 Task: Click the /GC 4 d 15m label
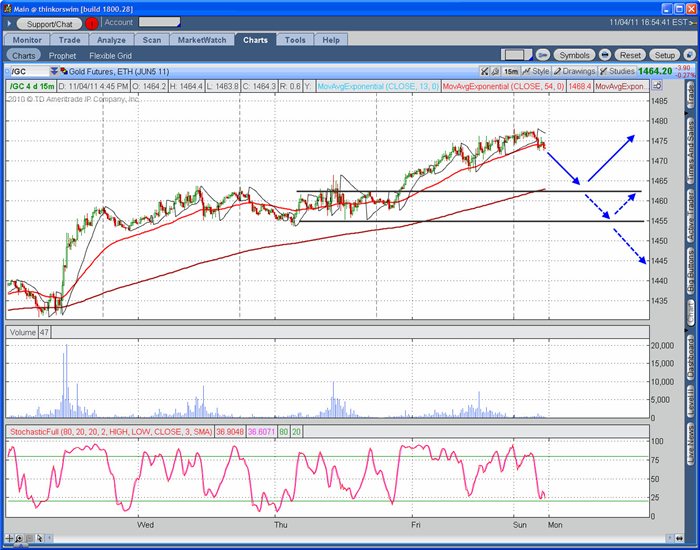point(32,86)
